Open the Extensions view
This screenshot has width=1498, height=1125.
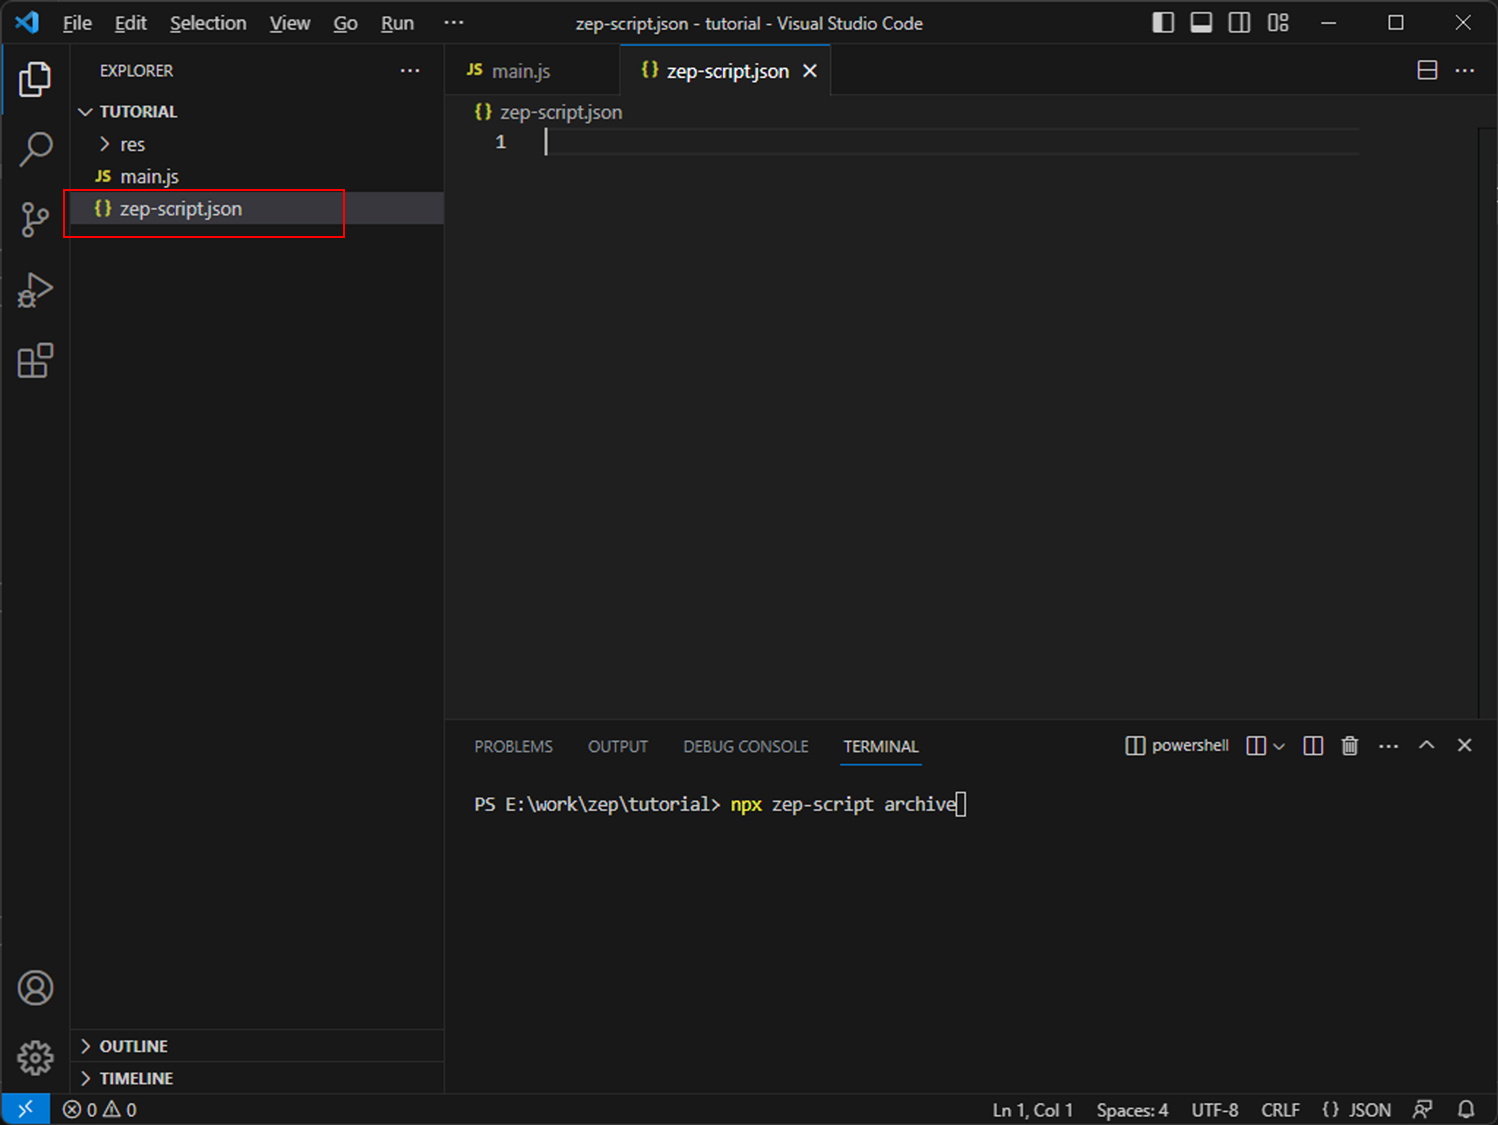35,360
